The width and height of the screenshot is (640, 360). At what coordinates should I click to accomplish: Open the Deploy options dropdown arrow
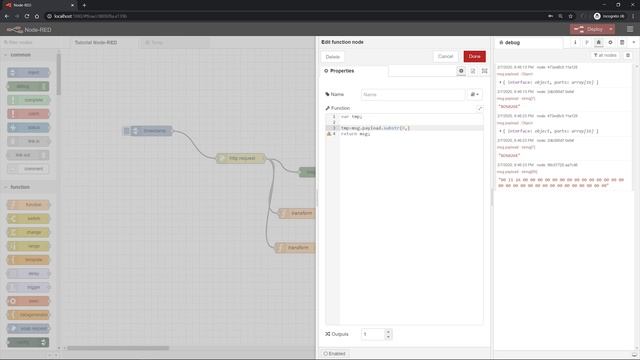(x=611, y=29)
